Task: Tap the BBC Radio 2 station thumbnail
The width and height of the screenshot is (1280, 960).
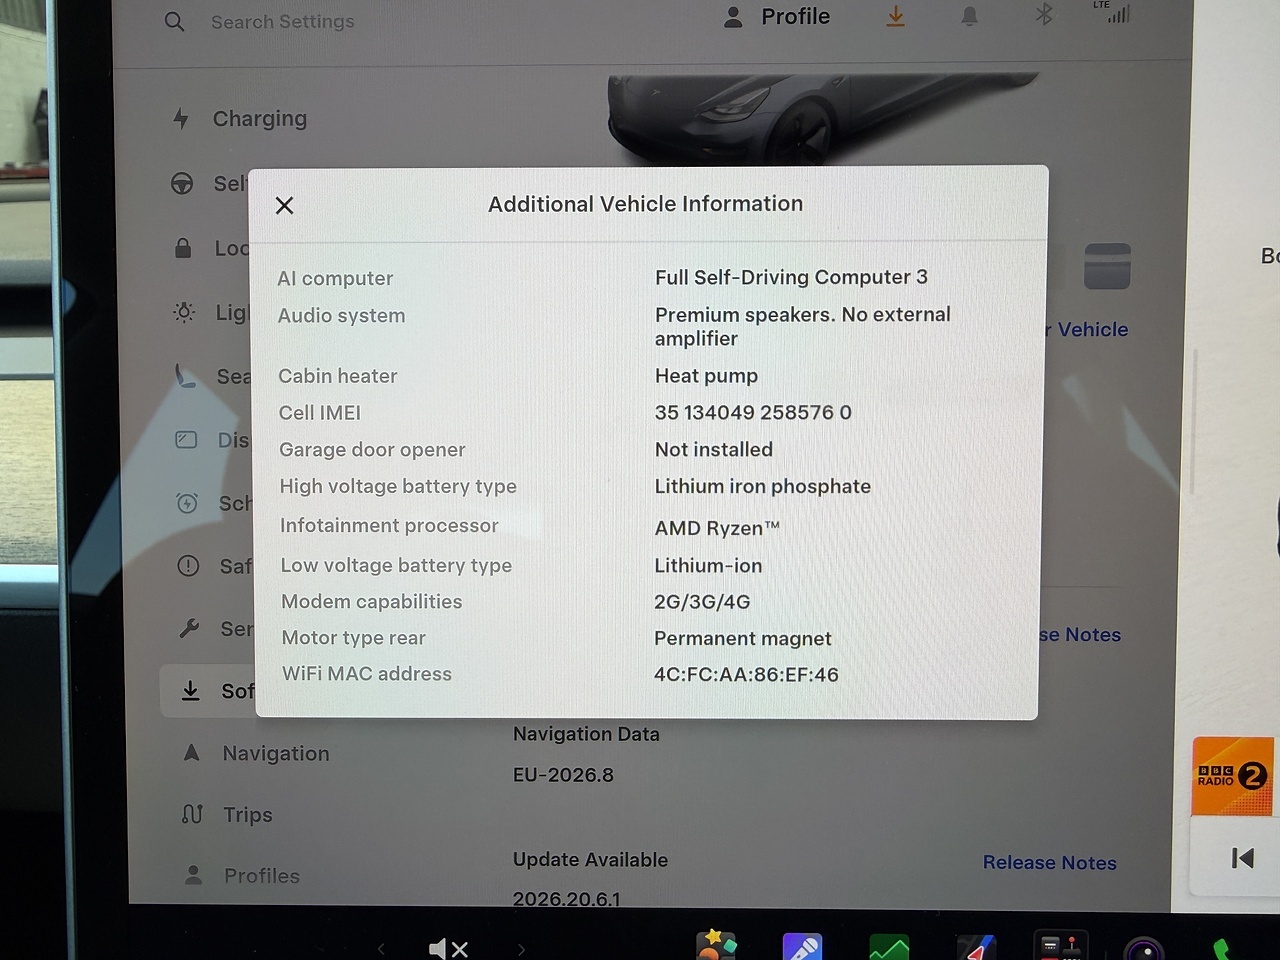Action: pyautogui.click(x=1233, y=776)
